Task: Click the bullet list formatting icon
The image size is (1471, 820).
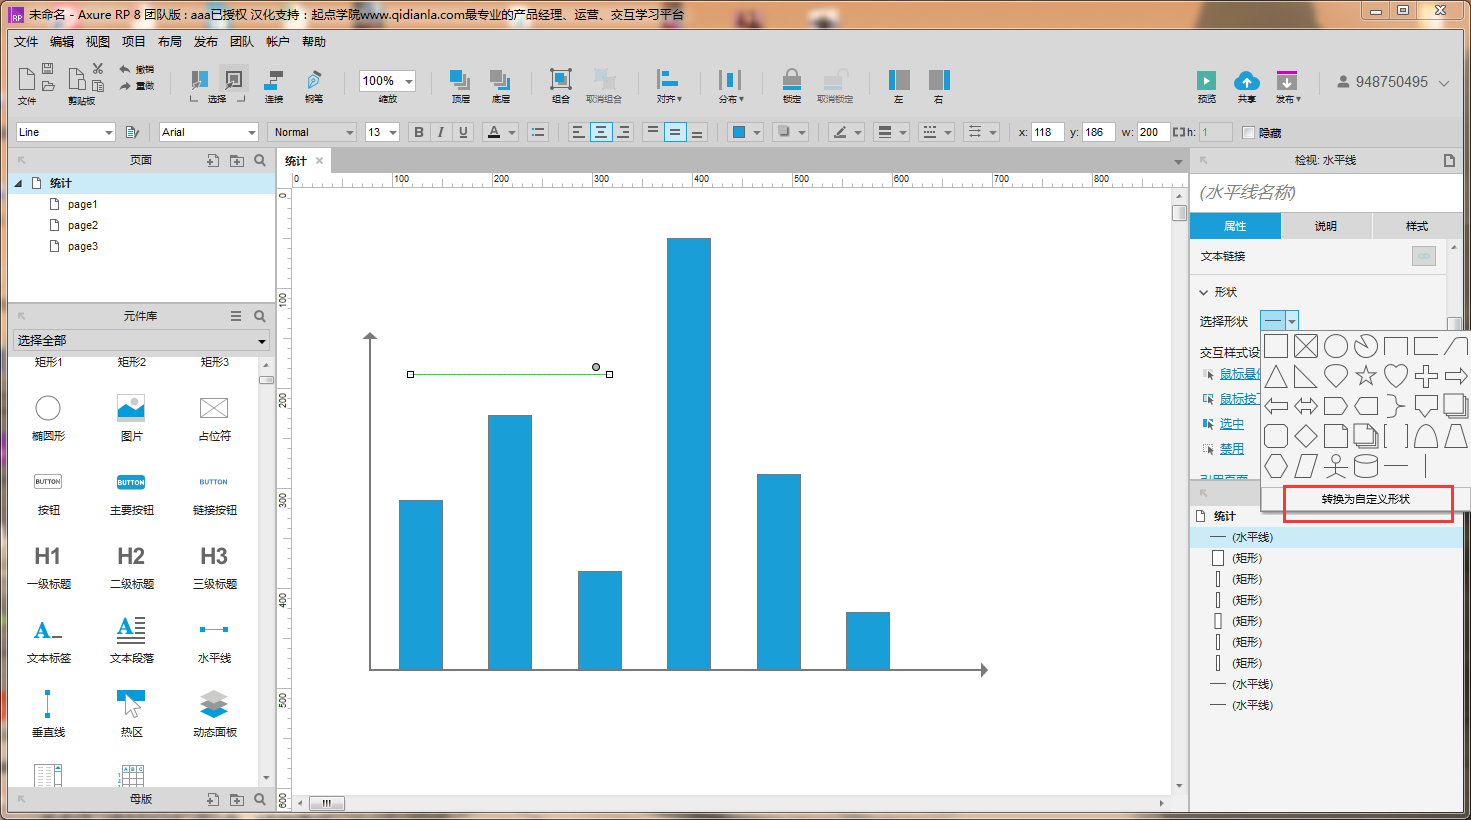Action: [538, 132]
